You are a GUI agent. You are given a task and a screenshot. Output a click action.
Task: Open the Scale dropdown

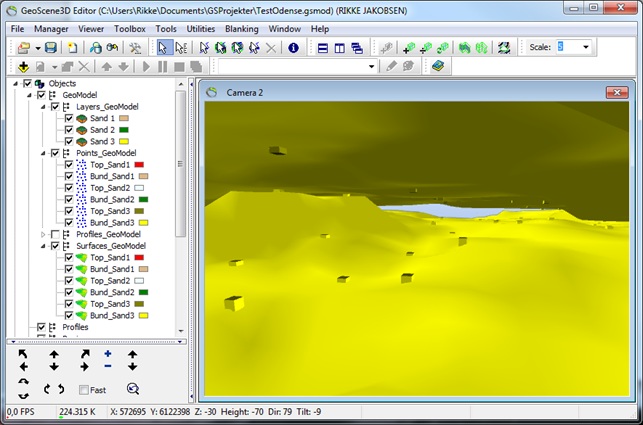pos(586,47)
